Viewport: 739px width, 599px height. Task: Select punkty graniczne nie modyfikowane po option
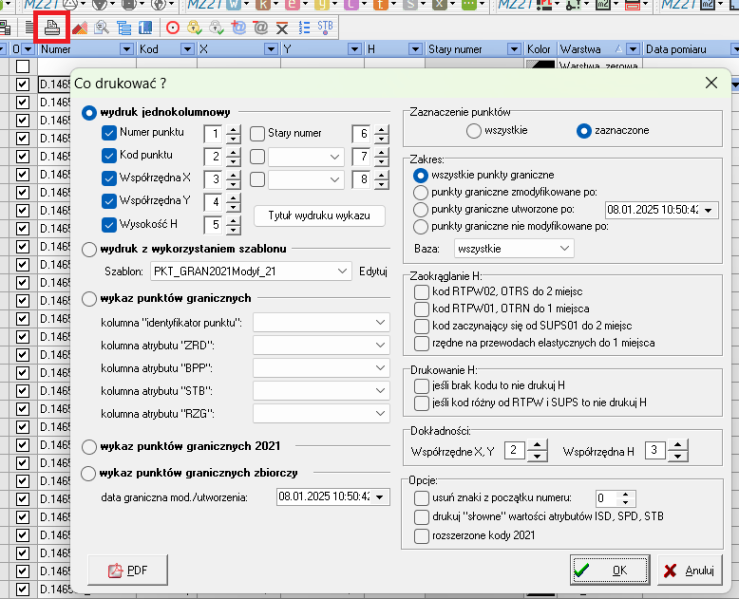[420, 227]
